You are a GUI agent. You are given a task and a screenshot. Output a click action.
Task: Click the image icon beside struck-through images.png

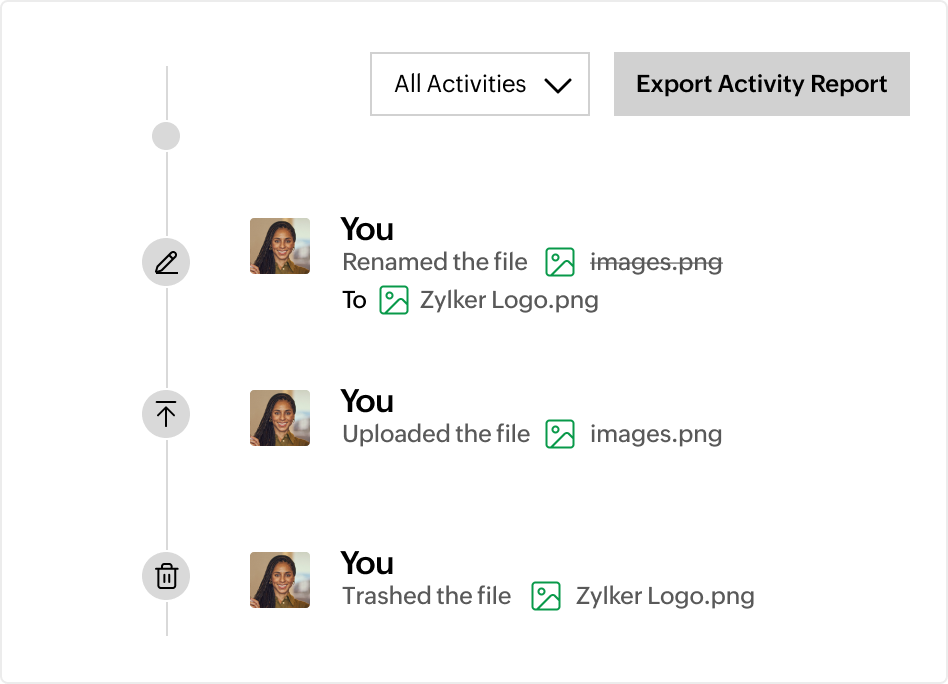coord(560,262)
